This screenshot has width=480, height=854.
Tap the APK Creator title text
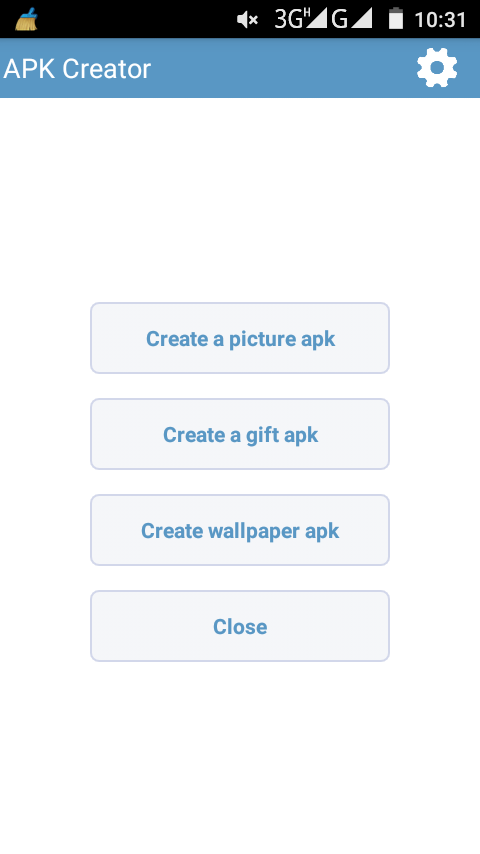[77, 69]
